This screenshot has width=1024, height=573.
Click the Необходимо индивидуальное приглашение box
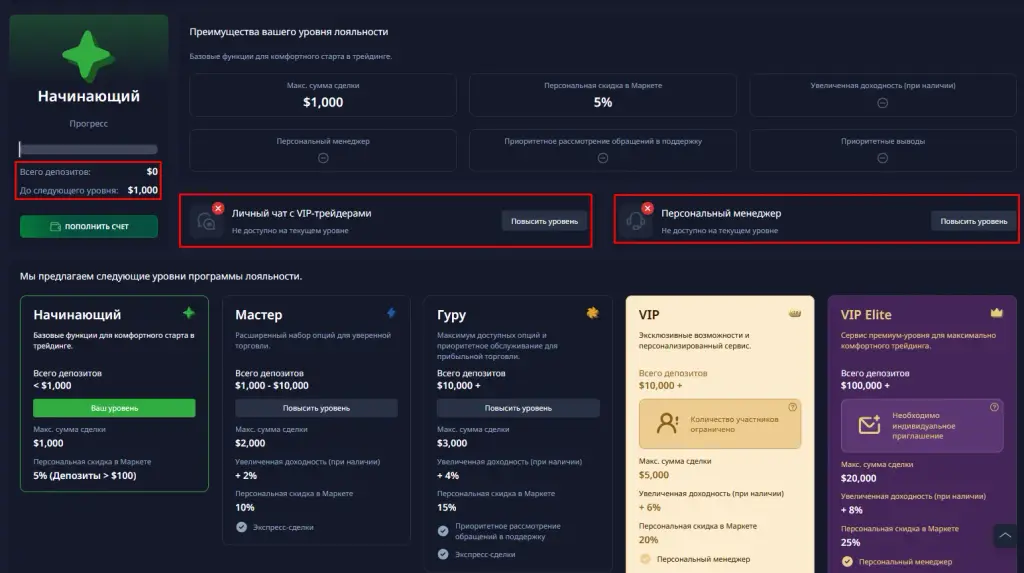(921, 425)
